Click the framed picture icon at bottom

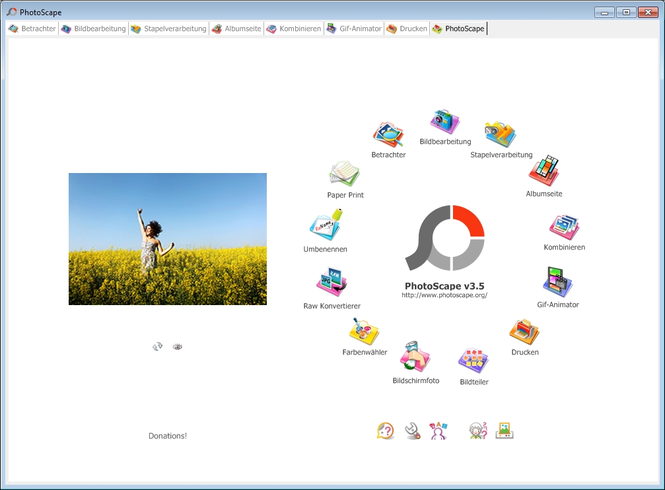tap(504, 431)
